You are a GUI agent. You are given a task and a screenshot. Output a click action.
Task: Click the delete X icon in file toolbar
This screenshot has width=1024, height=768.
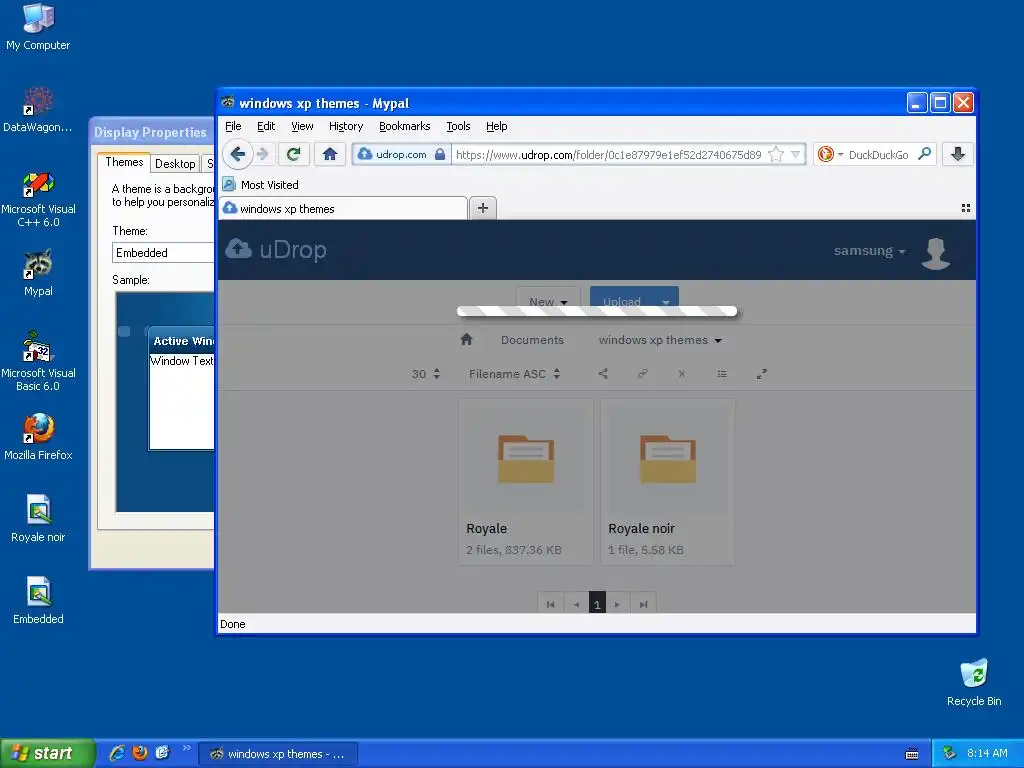(x=682, y=374)
